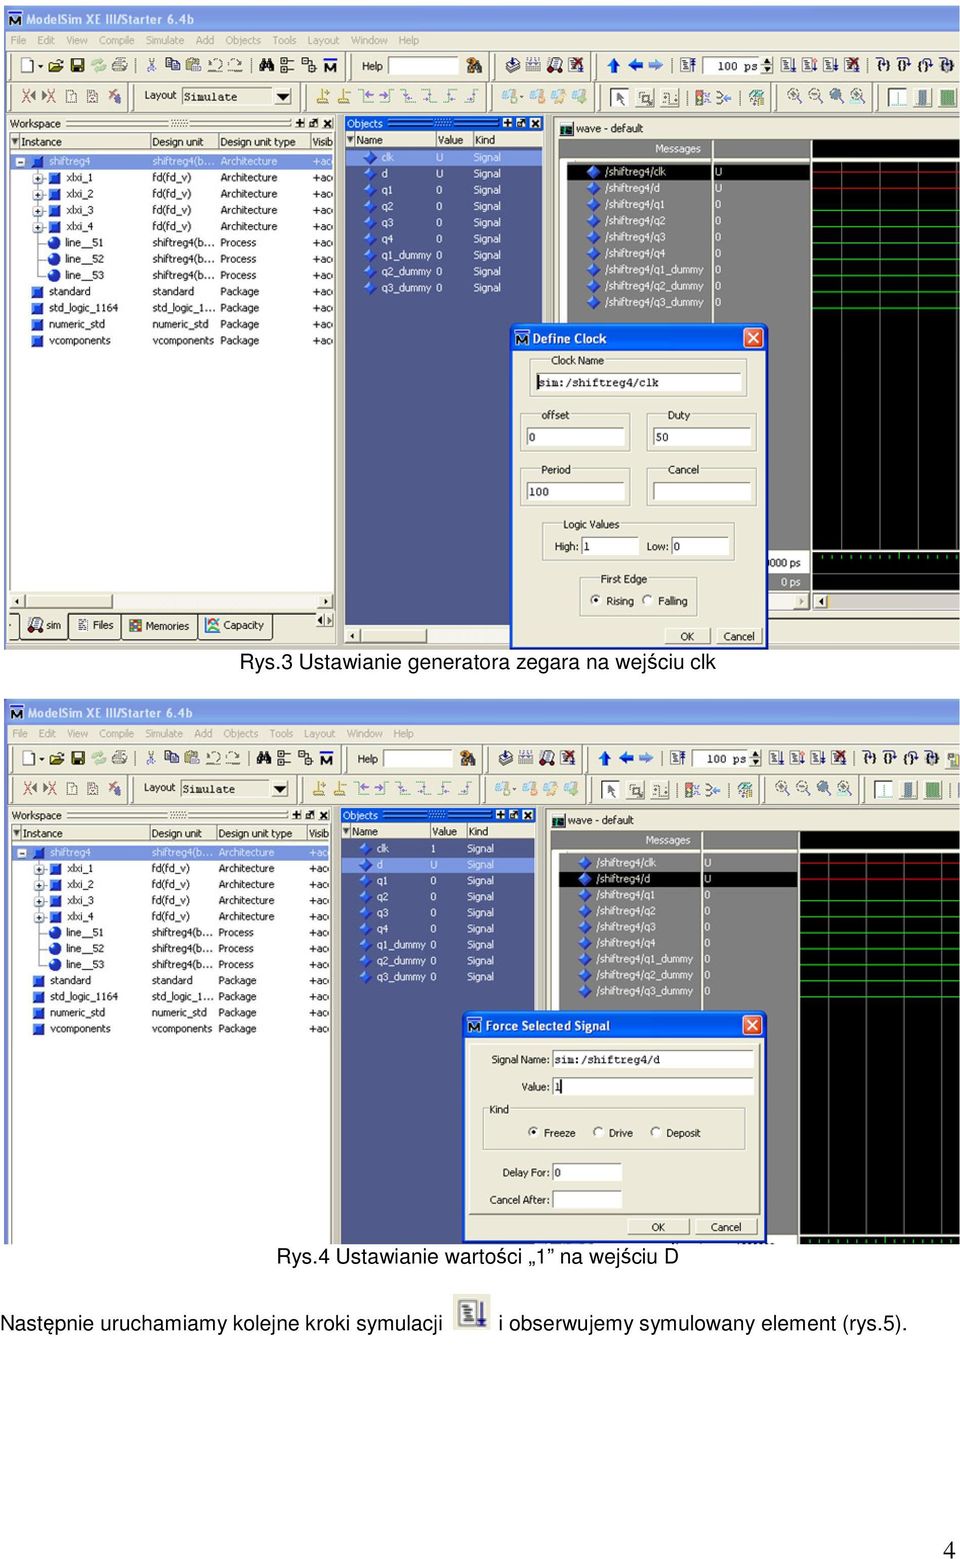Click the zoom out magnifier in upper ModelSim toolbar
Screen dimensions: 960x1559
tap(815, 97)
